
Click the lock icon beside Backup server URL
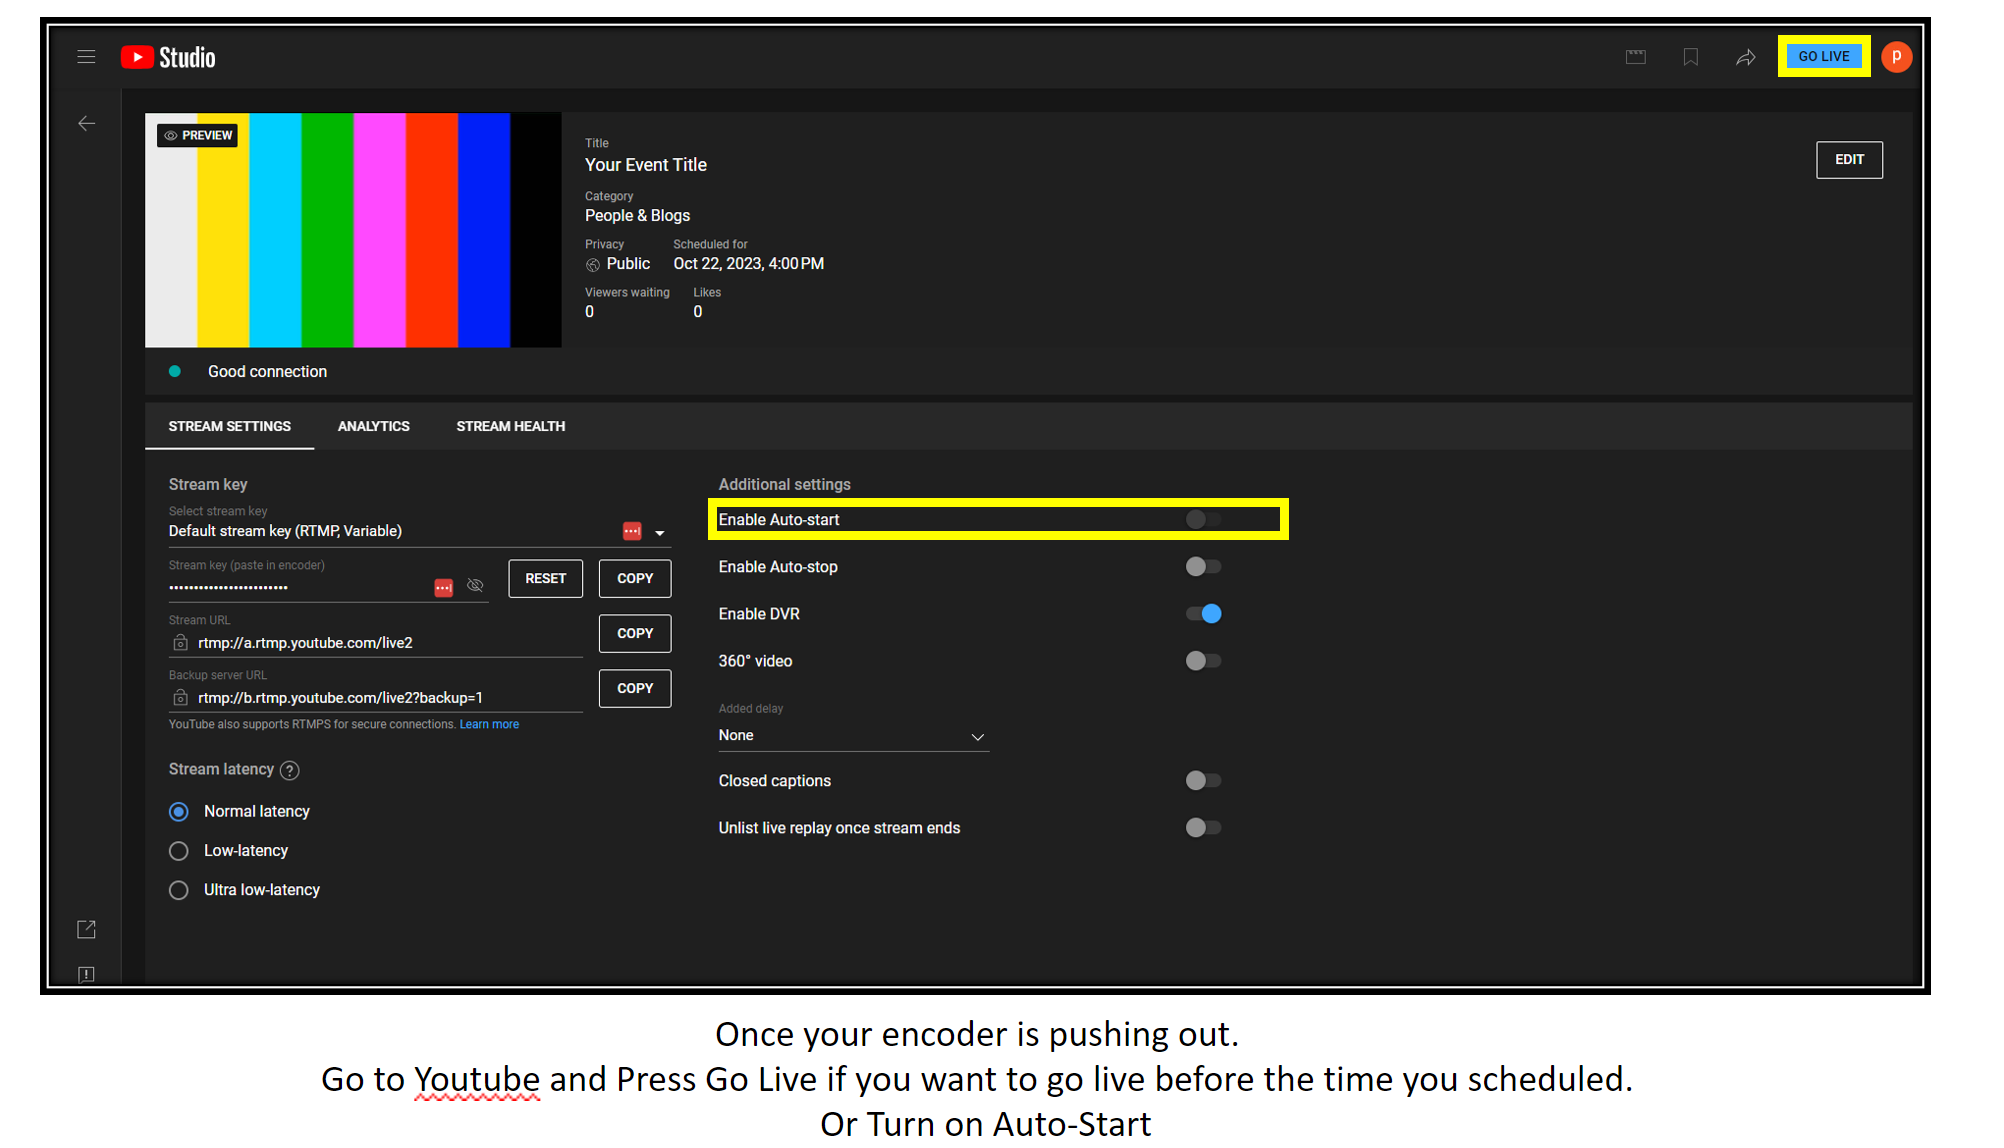(x=180, y=698)
